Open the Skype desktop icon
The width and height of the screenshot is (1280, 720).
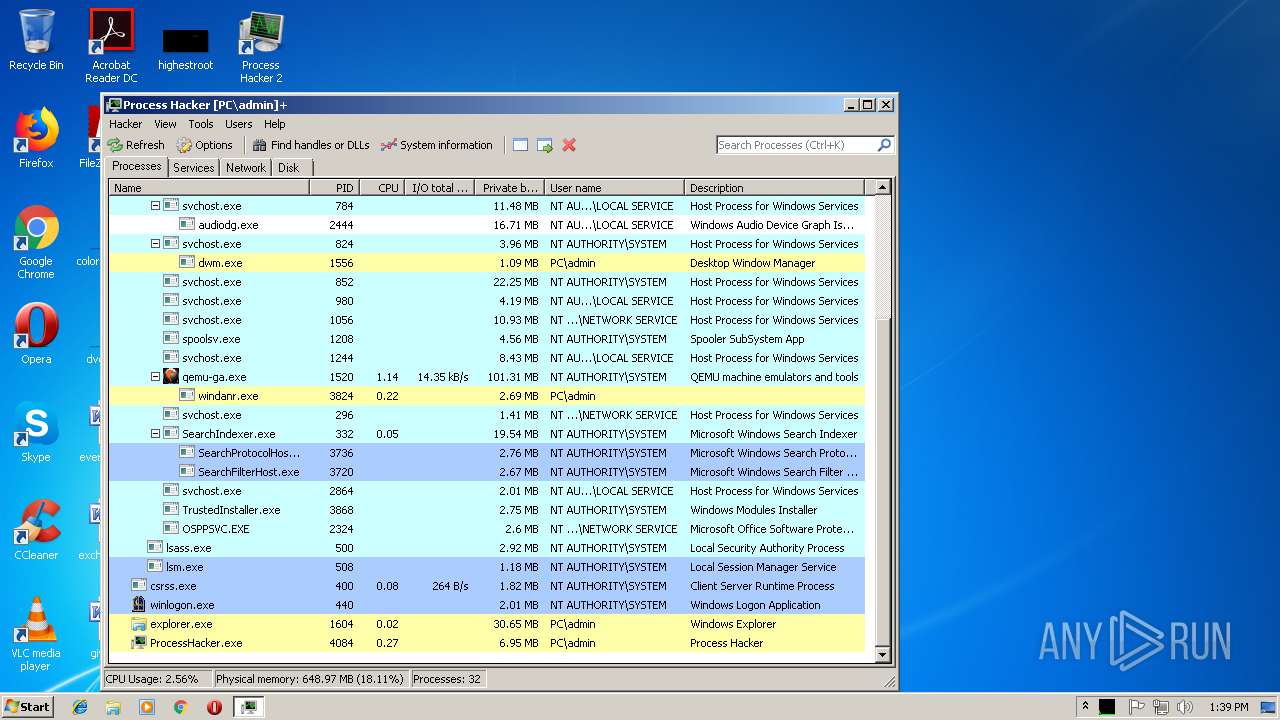[36, 432]
